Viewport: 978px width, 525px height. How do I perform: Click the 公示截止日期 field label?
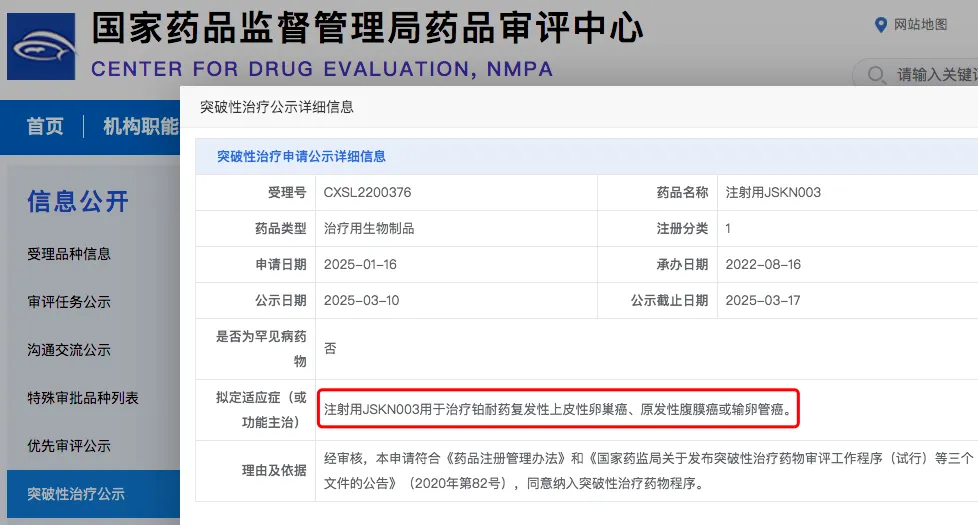tap(669, 301)
